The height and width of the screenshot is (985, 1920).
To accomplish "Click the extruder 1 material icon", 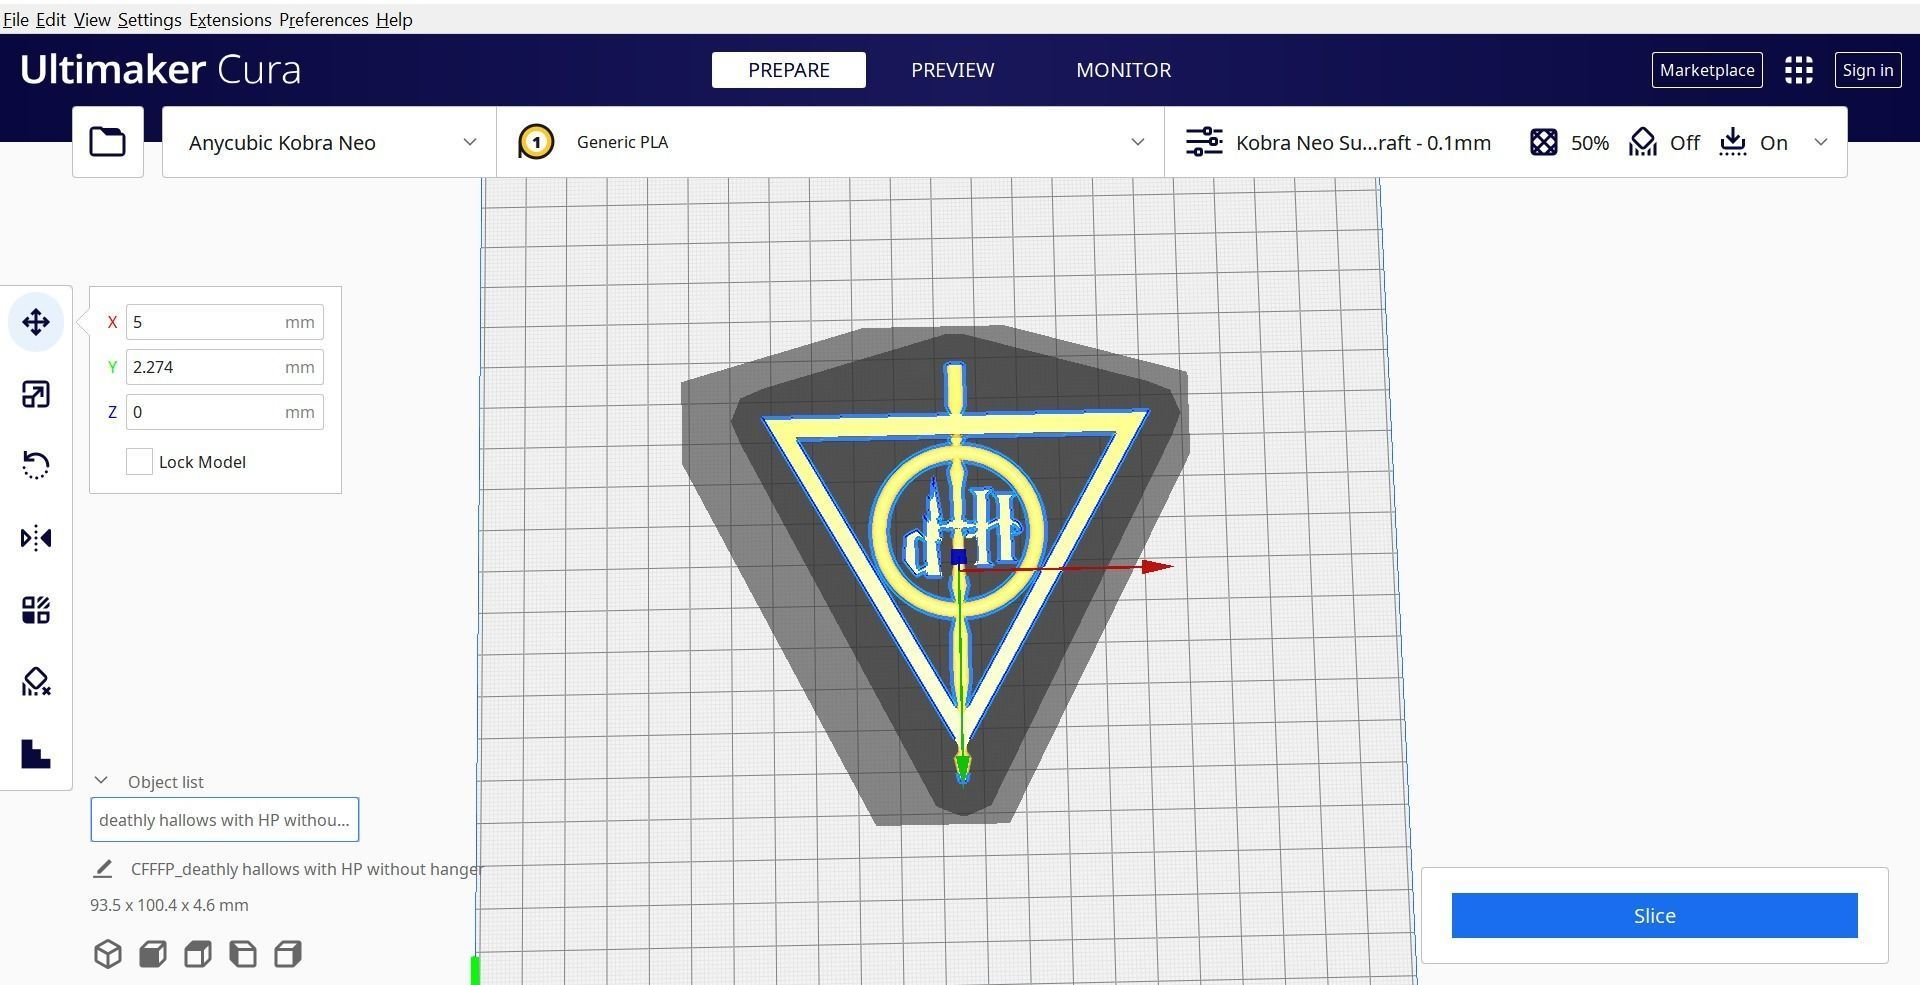I will (536, 142).
